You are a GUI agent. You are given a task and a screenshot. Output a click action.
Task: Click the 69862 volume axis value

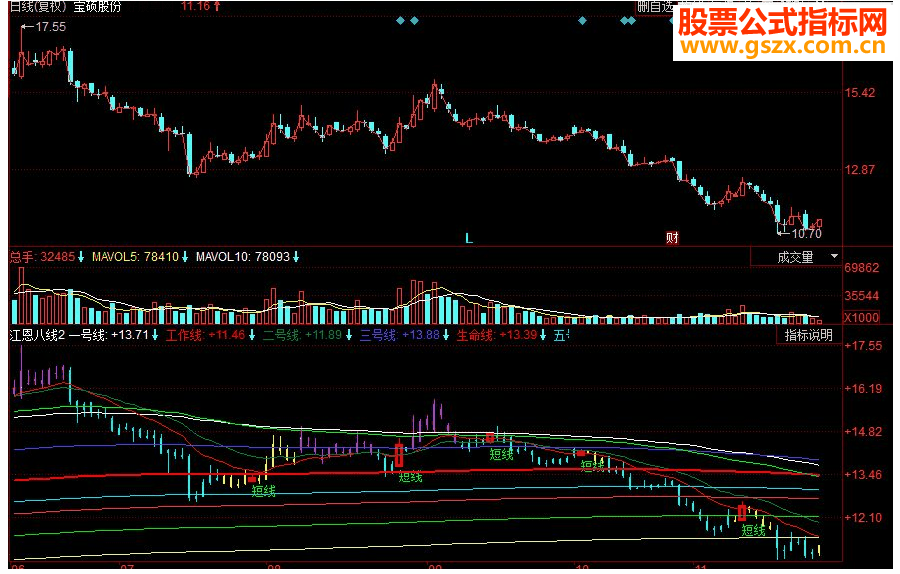tap(862, 267)
